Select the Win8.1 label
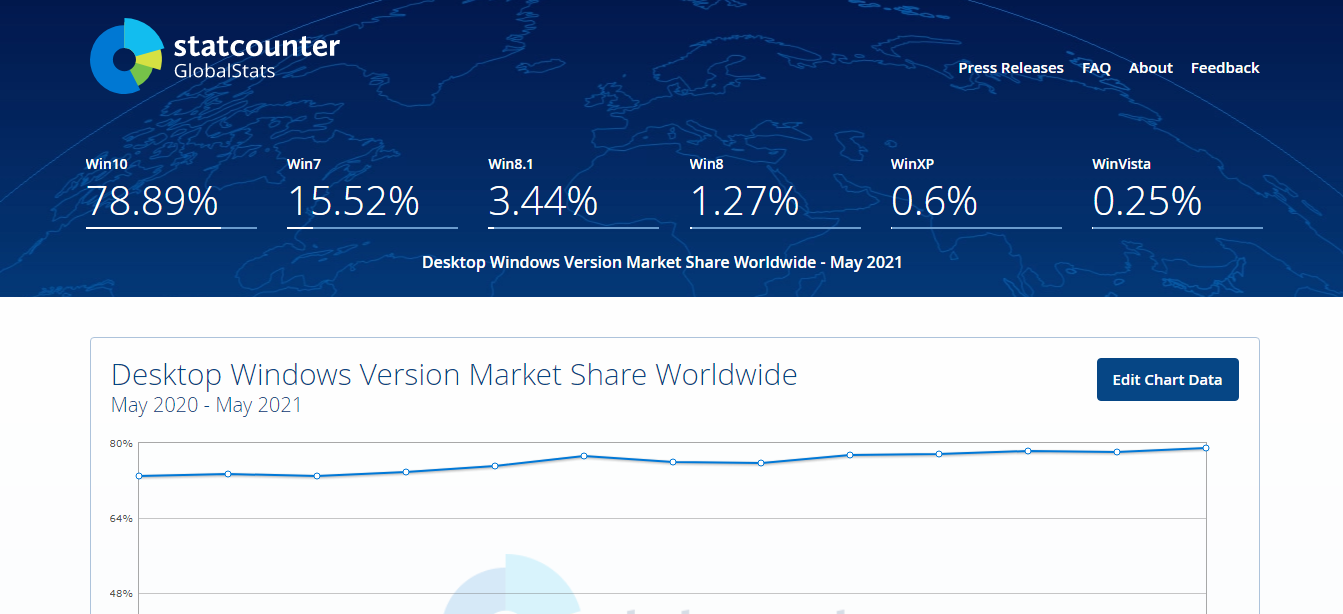Screen dimensions: 1343x614 510,164
